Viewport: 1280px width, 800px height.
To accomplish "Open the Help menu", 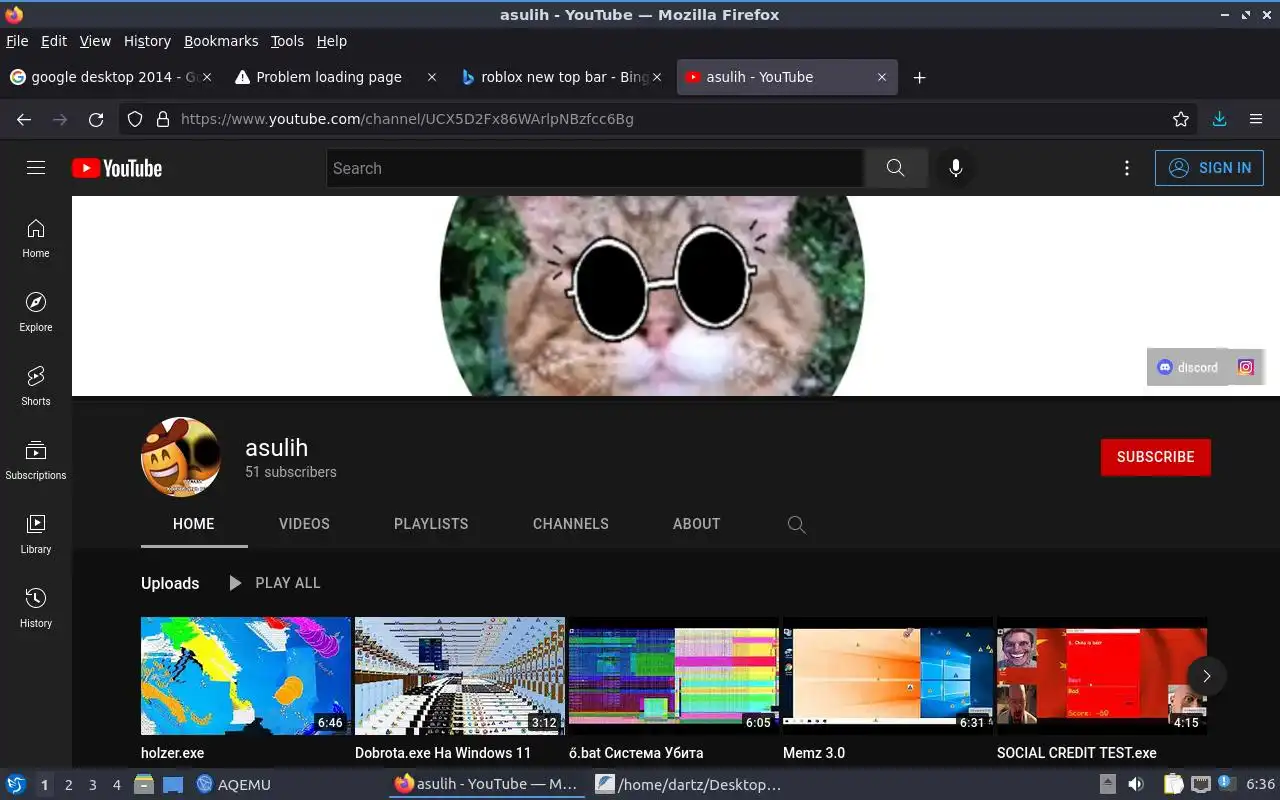I will [332, 41].
